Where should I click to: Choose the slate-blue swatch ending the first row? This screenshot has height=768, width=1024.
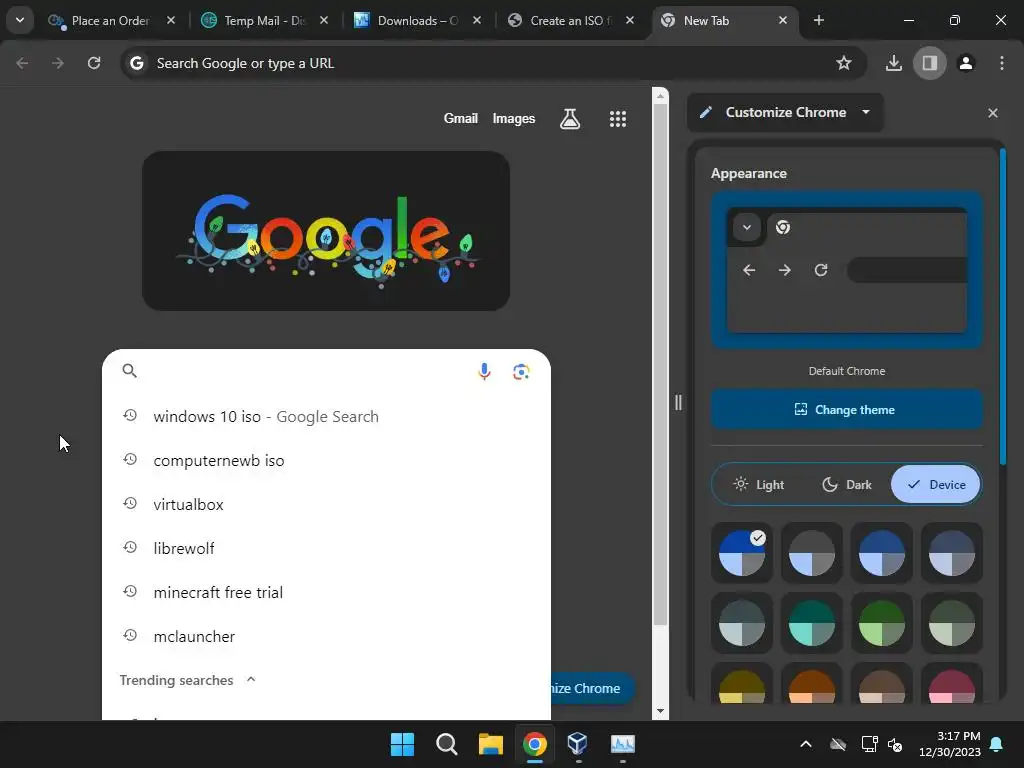pyautogui.click(x=952, y=553)
